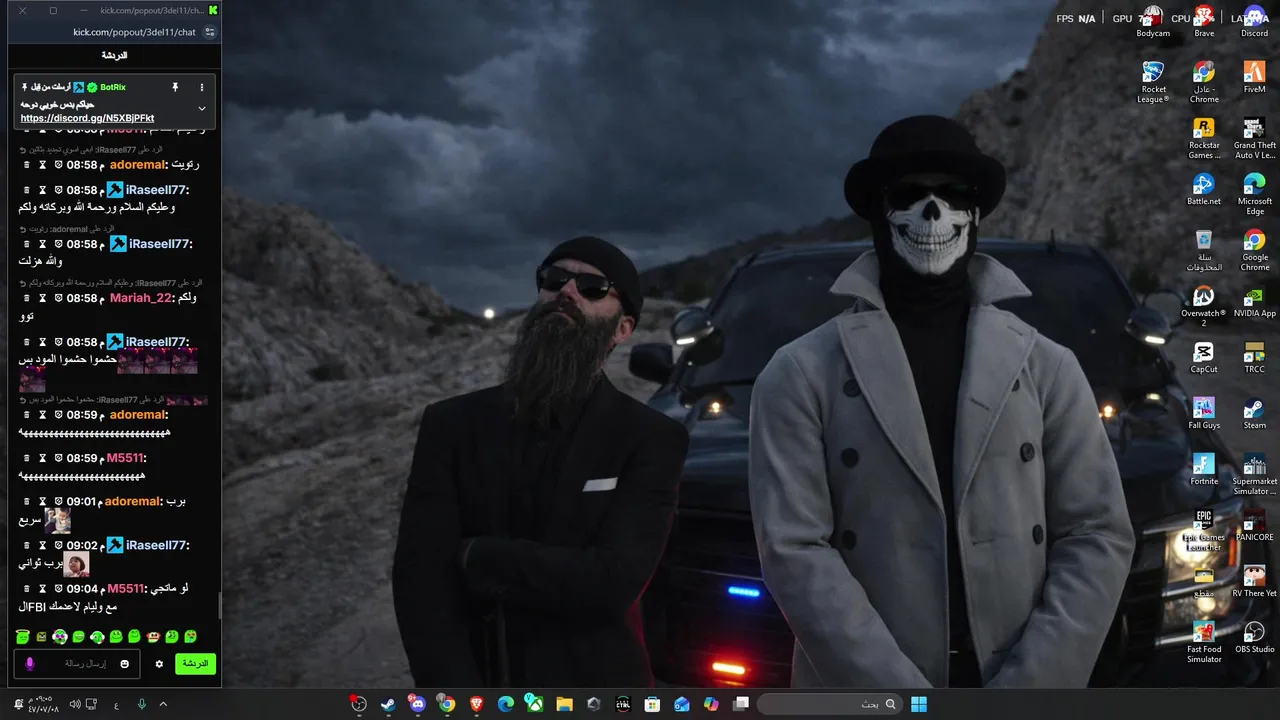Viewport: 1280px width, 720px height.
Task: Click the purple microphone in message box
Action: click(30, 663)
